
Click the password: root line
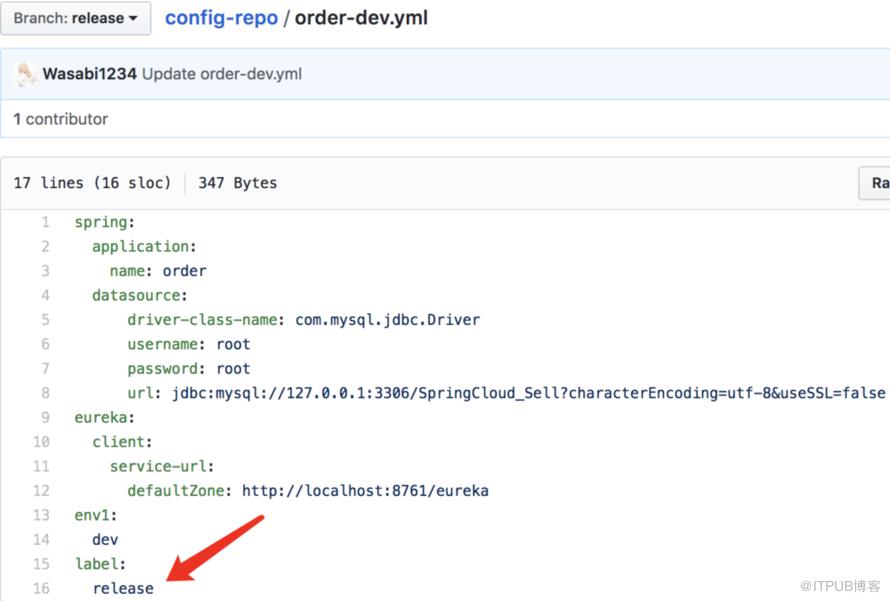tap(188, 368)
